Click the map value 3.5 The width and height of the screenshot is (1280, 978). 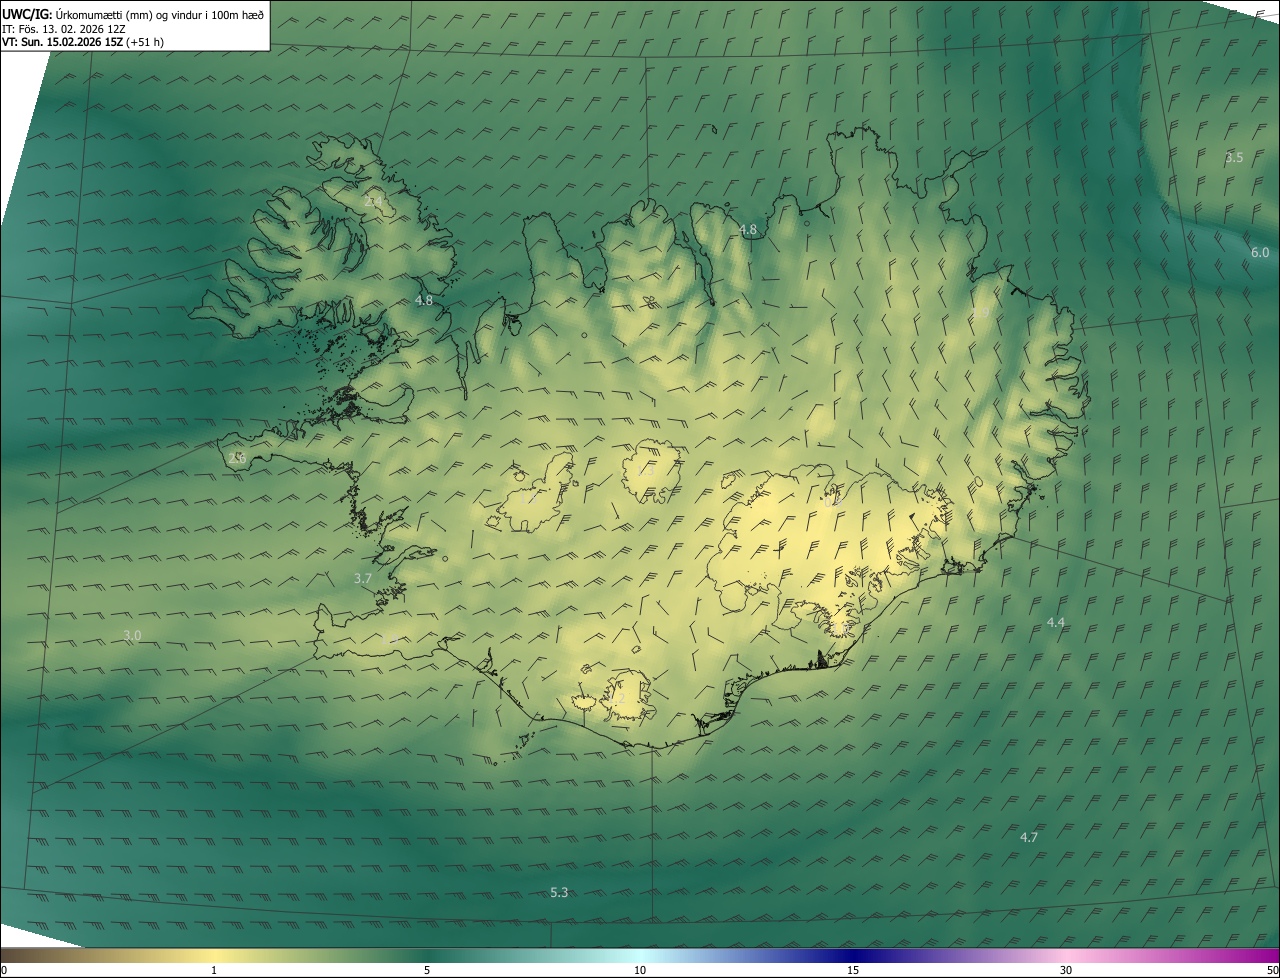click(1234, 158)
